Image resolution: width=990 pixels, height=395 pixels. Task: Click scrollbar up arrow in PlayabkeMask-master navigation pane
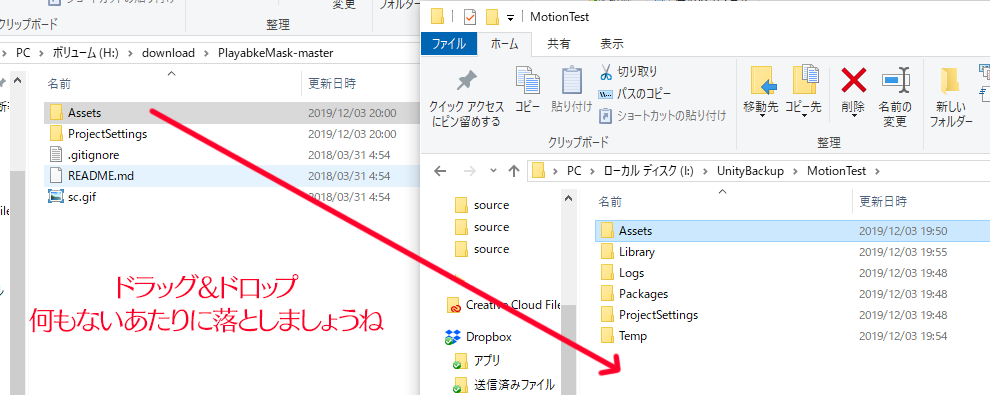pos(18,81)
